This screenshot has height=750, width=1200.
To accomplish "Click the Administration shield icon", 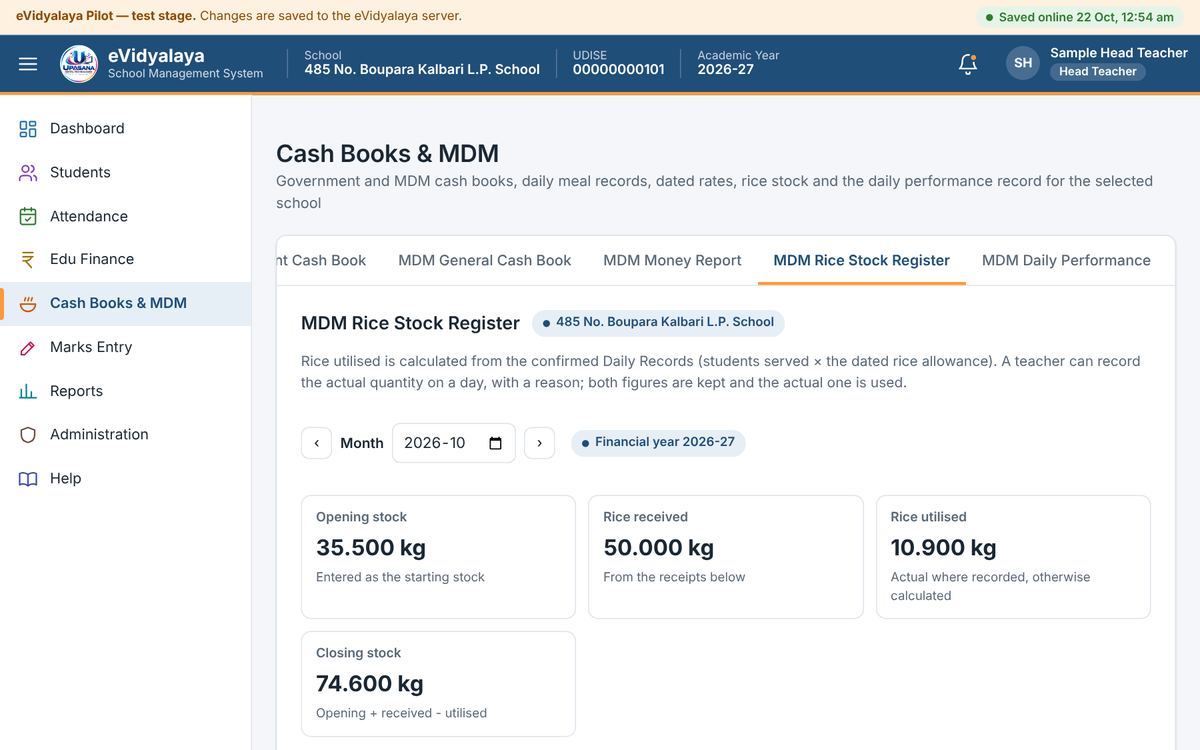I will (x=28, y=435).
